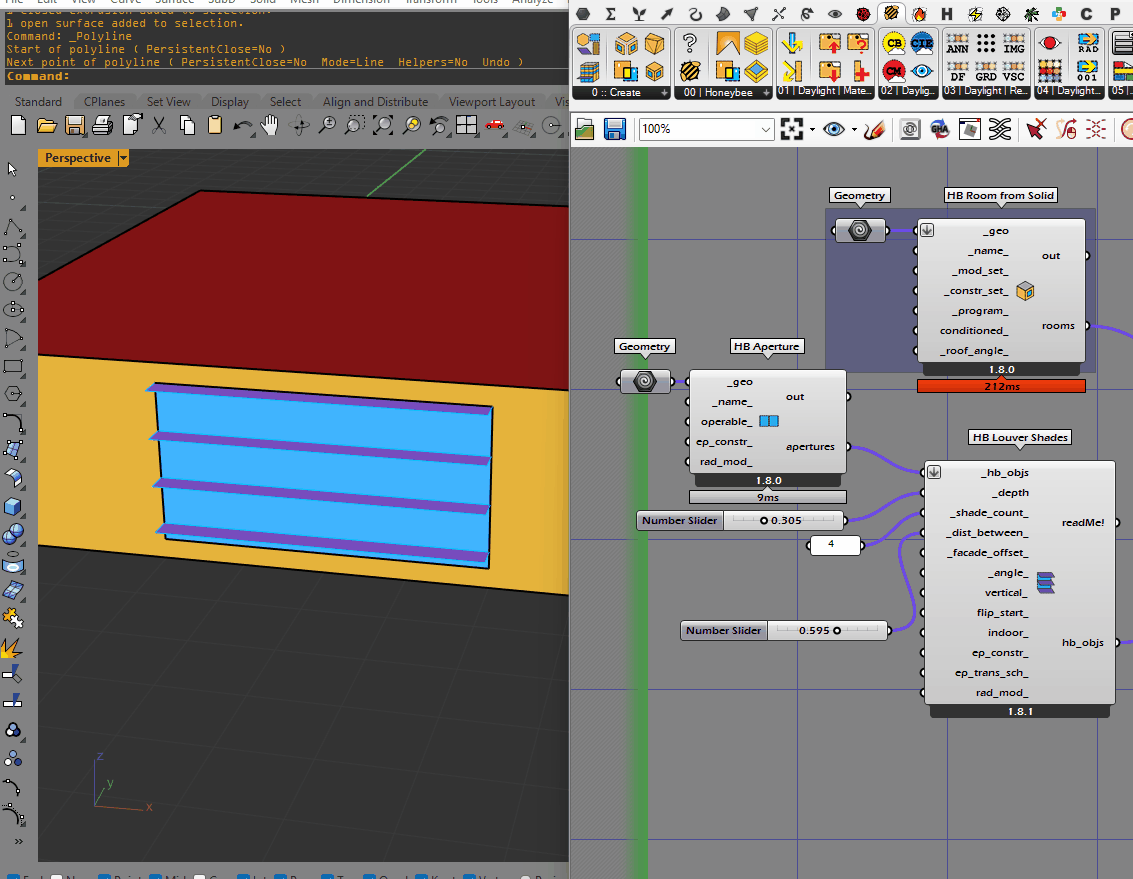Open the Perspective viewport dropdown arrow

pyautogui.click(x=124, y=158)
